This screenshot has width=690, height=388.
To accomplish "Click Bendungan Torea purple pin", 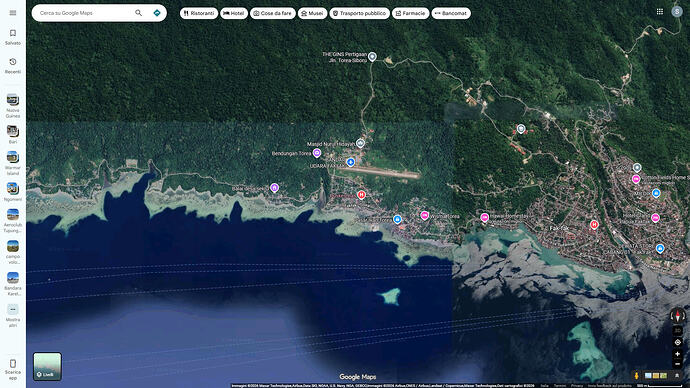I will tap(317, 153).
